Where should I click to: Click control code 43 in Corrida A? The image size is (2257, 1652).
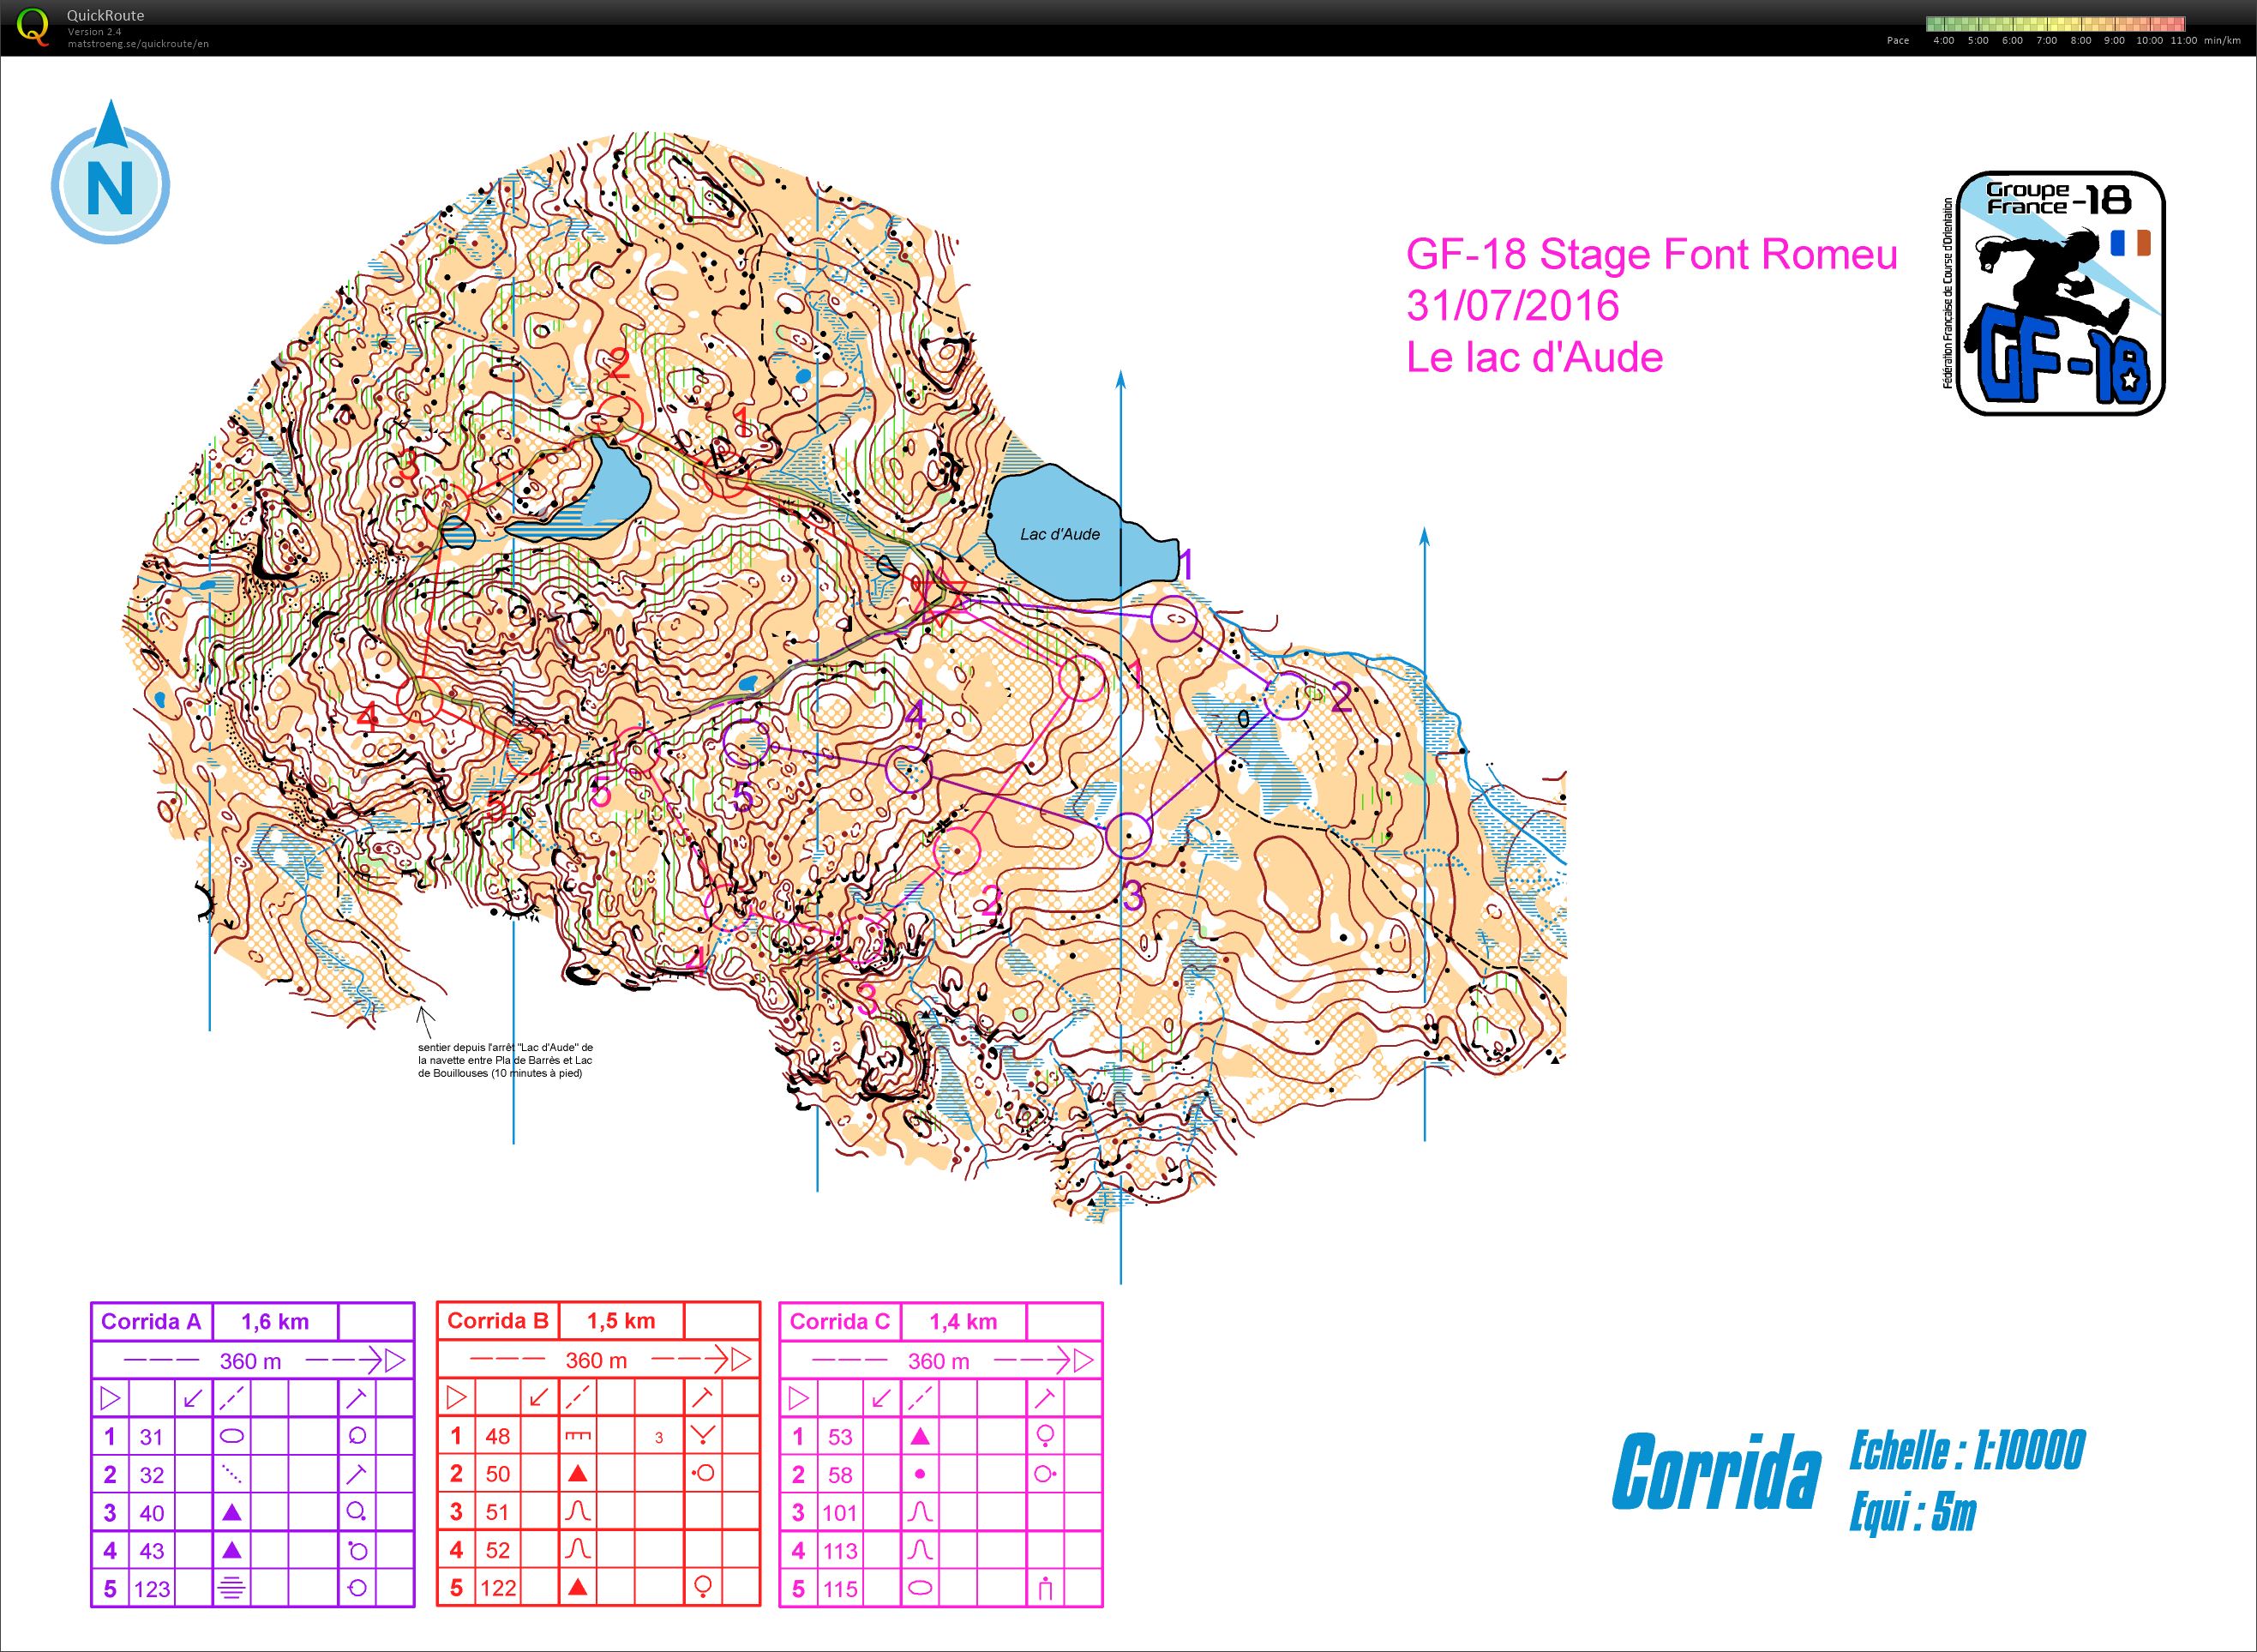click(x=152, y=1551)
